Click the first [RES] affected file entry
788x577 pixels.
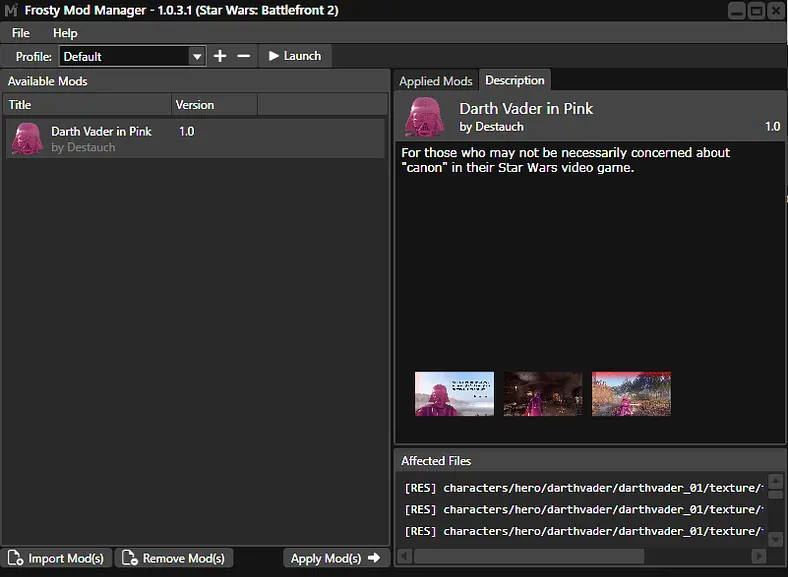[x=584, y=488]
